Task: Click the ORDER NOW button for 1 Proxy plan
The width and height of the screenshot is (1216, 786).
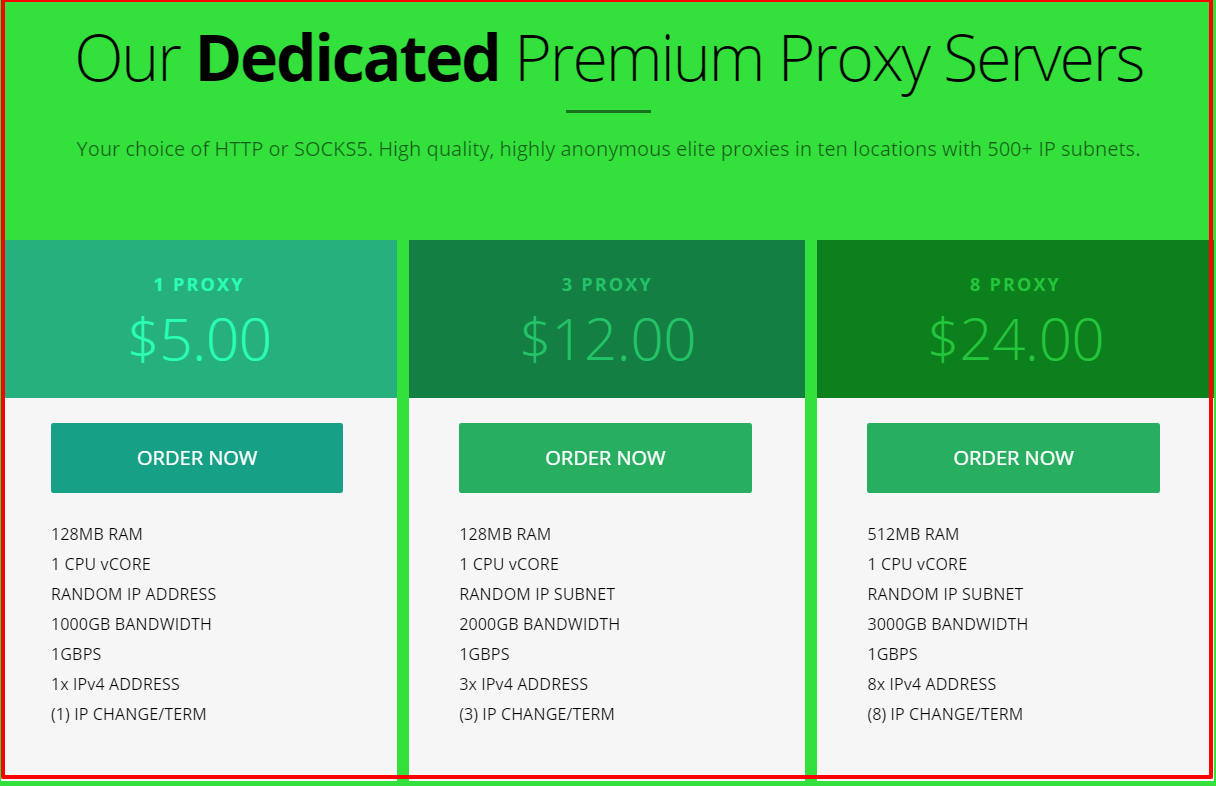Action: pos(197,458)
